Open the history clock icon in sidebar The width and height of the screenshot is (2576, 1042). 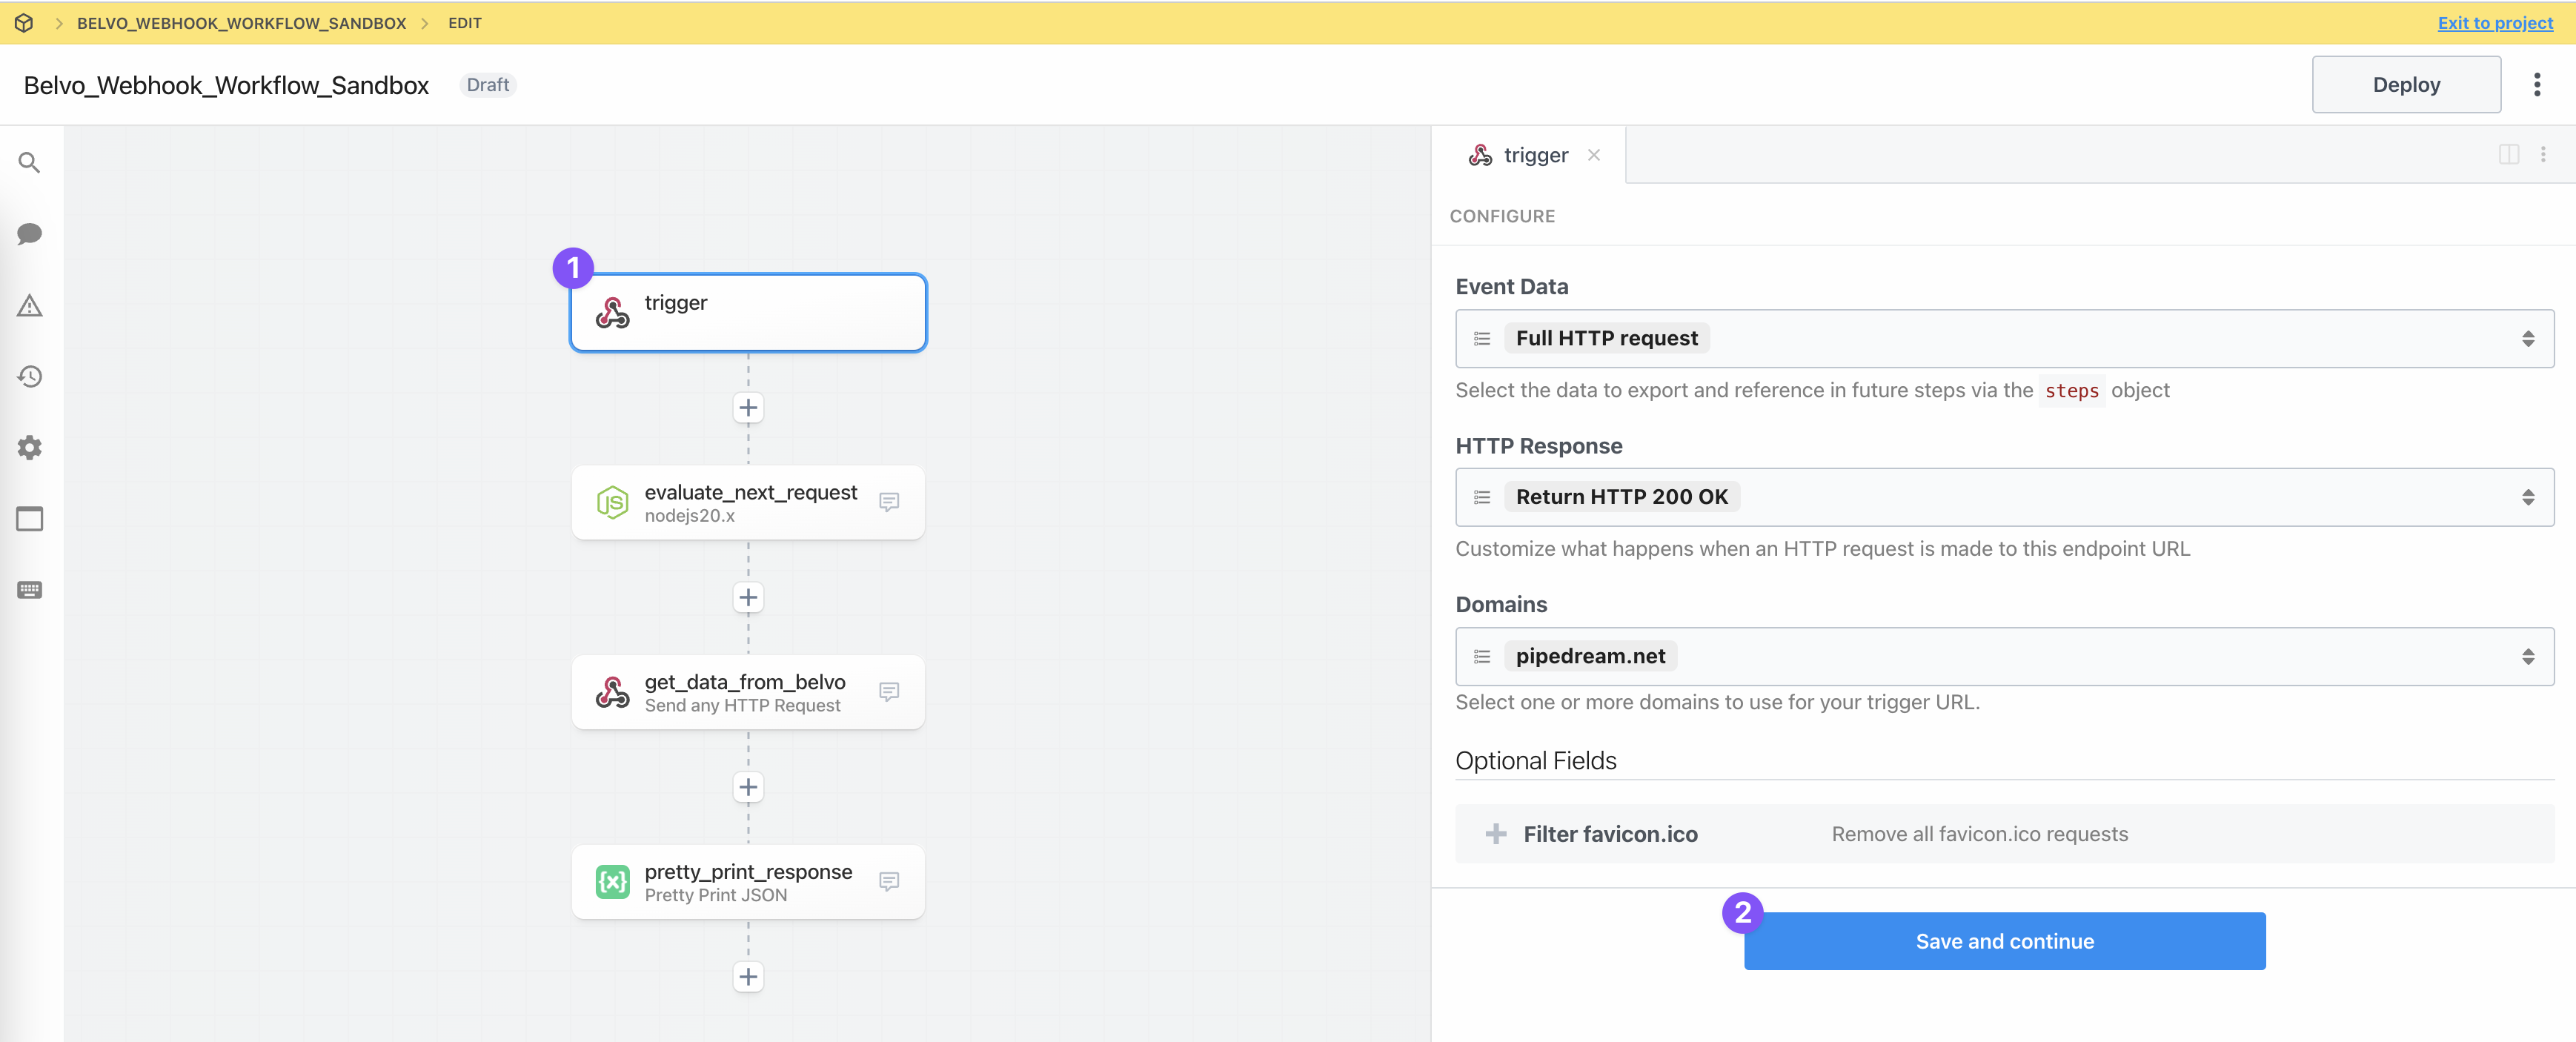pyautogui.click(x=29, y=376)
